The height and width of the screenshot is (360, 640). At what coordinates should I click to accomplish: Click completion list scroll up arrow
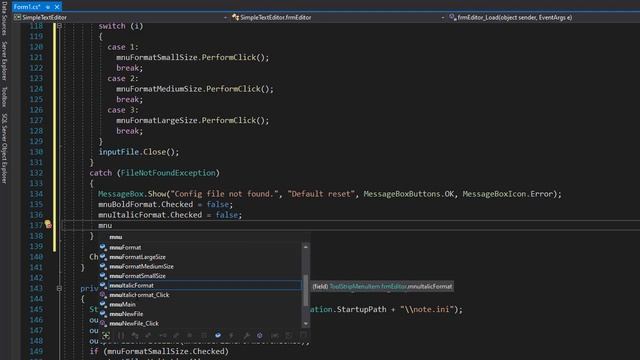tap(305, 247)
